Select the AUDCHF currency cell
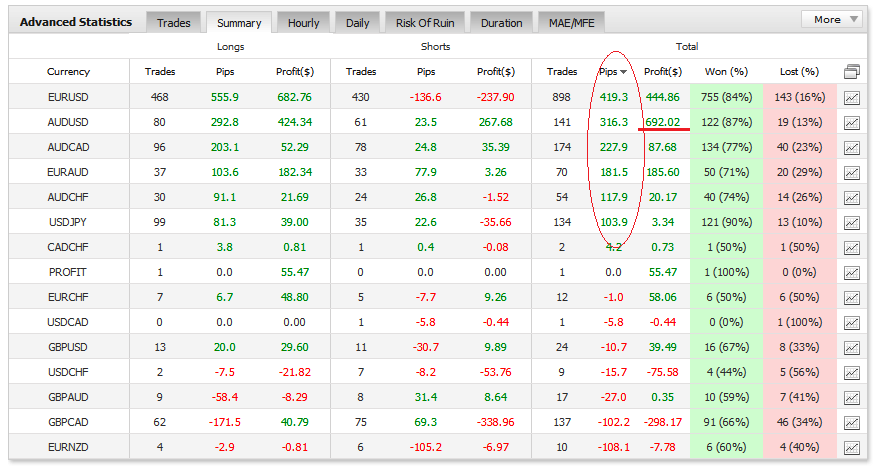 [x=68, y=197]
